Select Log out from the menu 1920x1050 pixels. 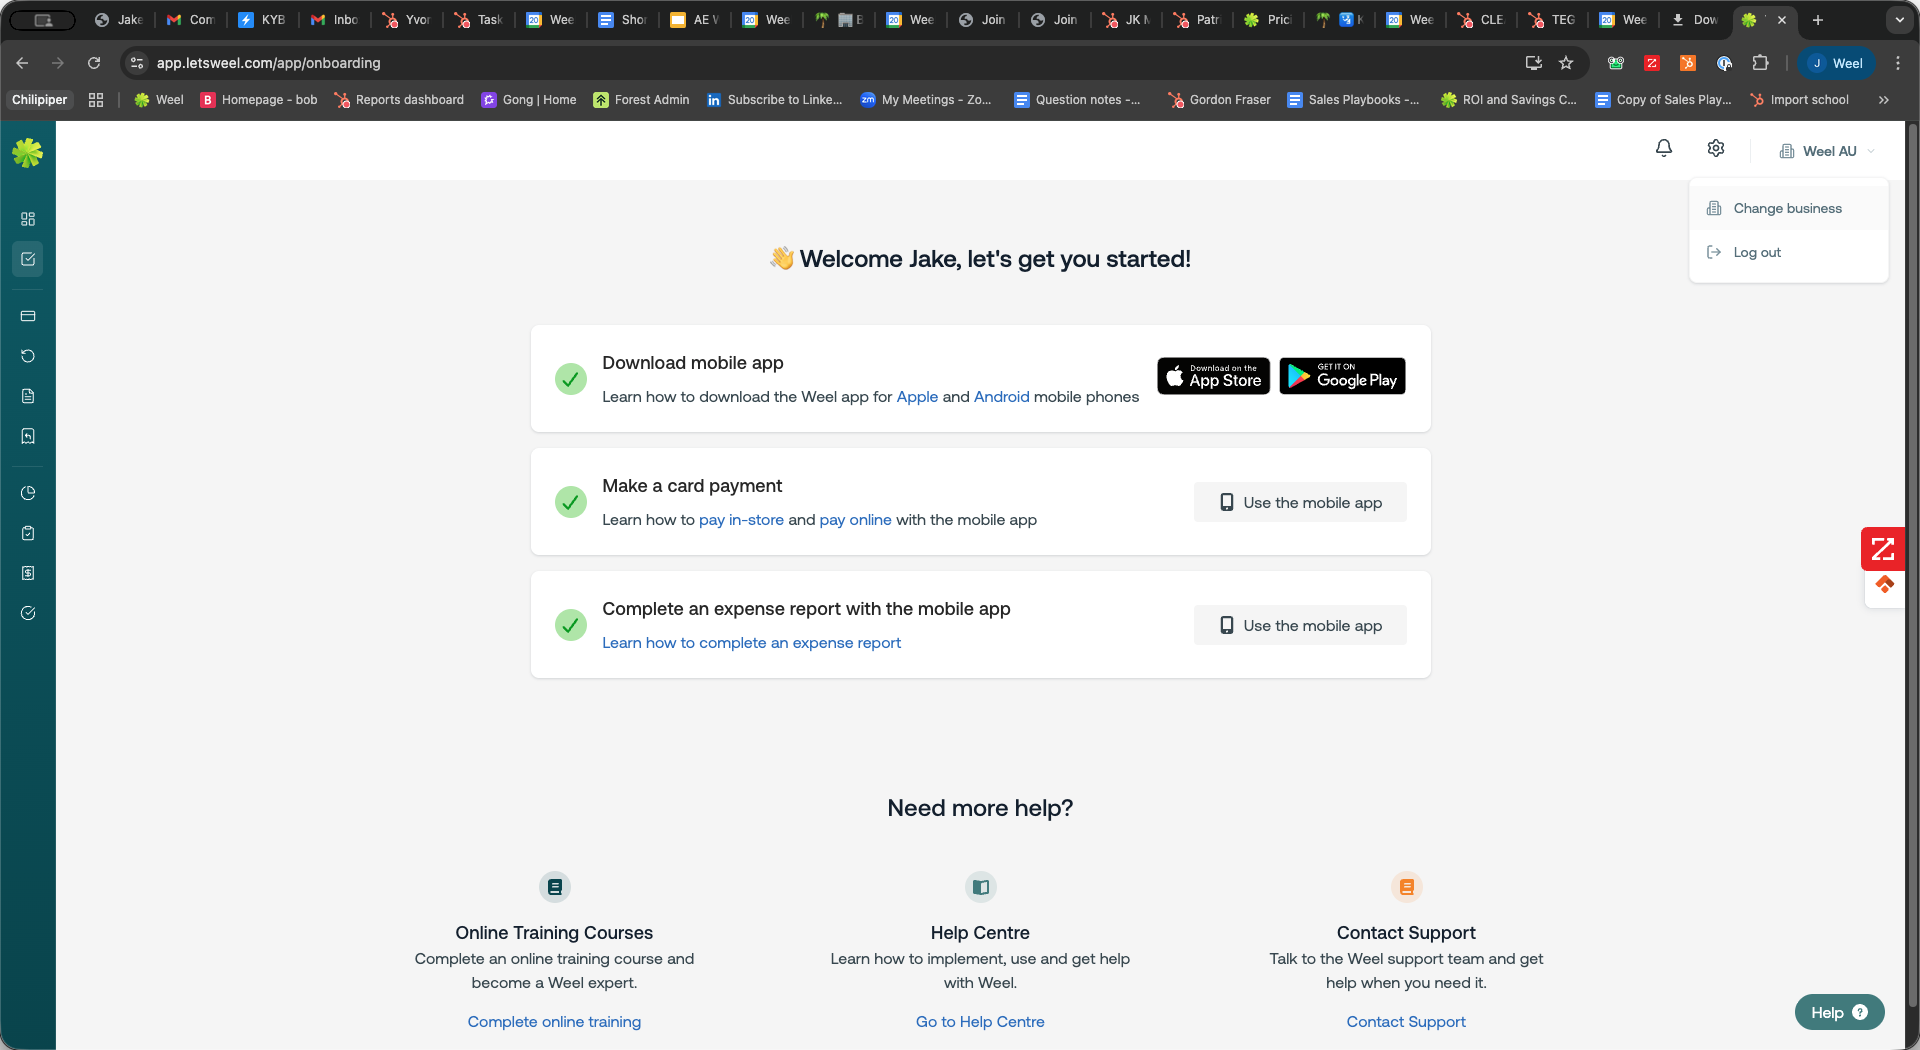click(1757, 252)
